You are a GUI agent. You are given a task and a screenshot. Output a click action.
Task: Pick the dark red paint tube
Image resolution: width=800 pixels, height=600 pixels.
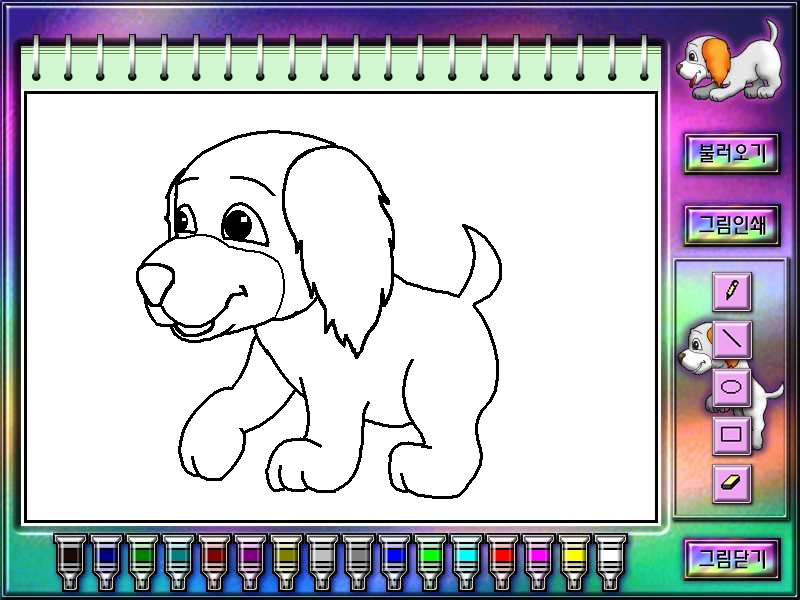pos(214,562)
